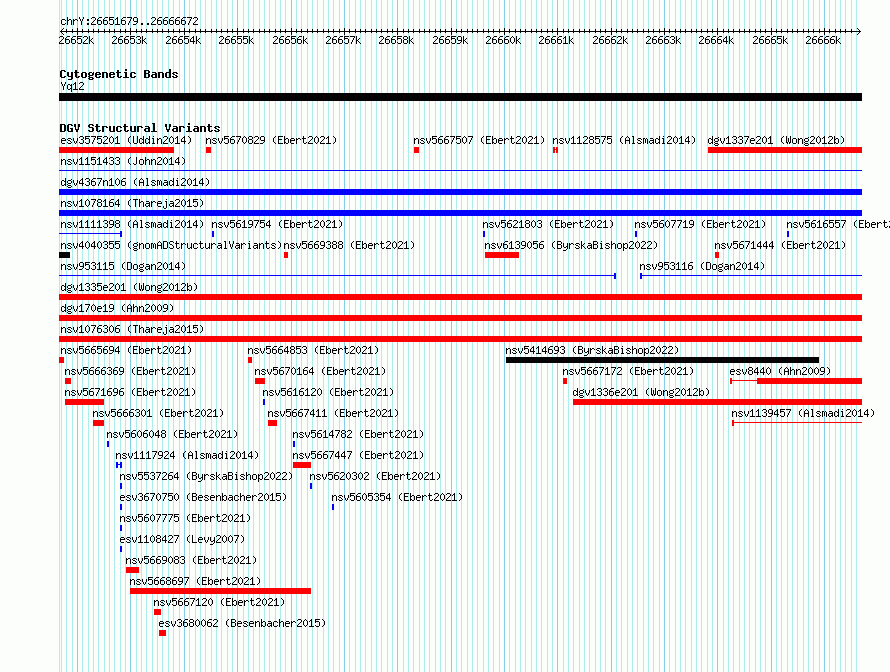Select nsv4040355 gnomADStructuralVariants entry

(171, 245)
